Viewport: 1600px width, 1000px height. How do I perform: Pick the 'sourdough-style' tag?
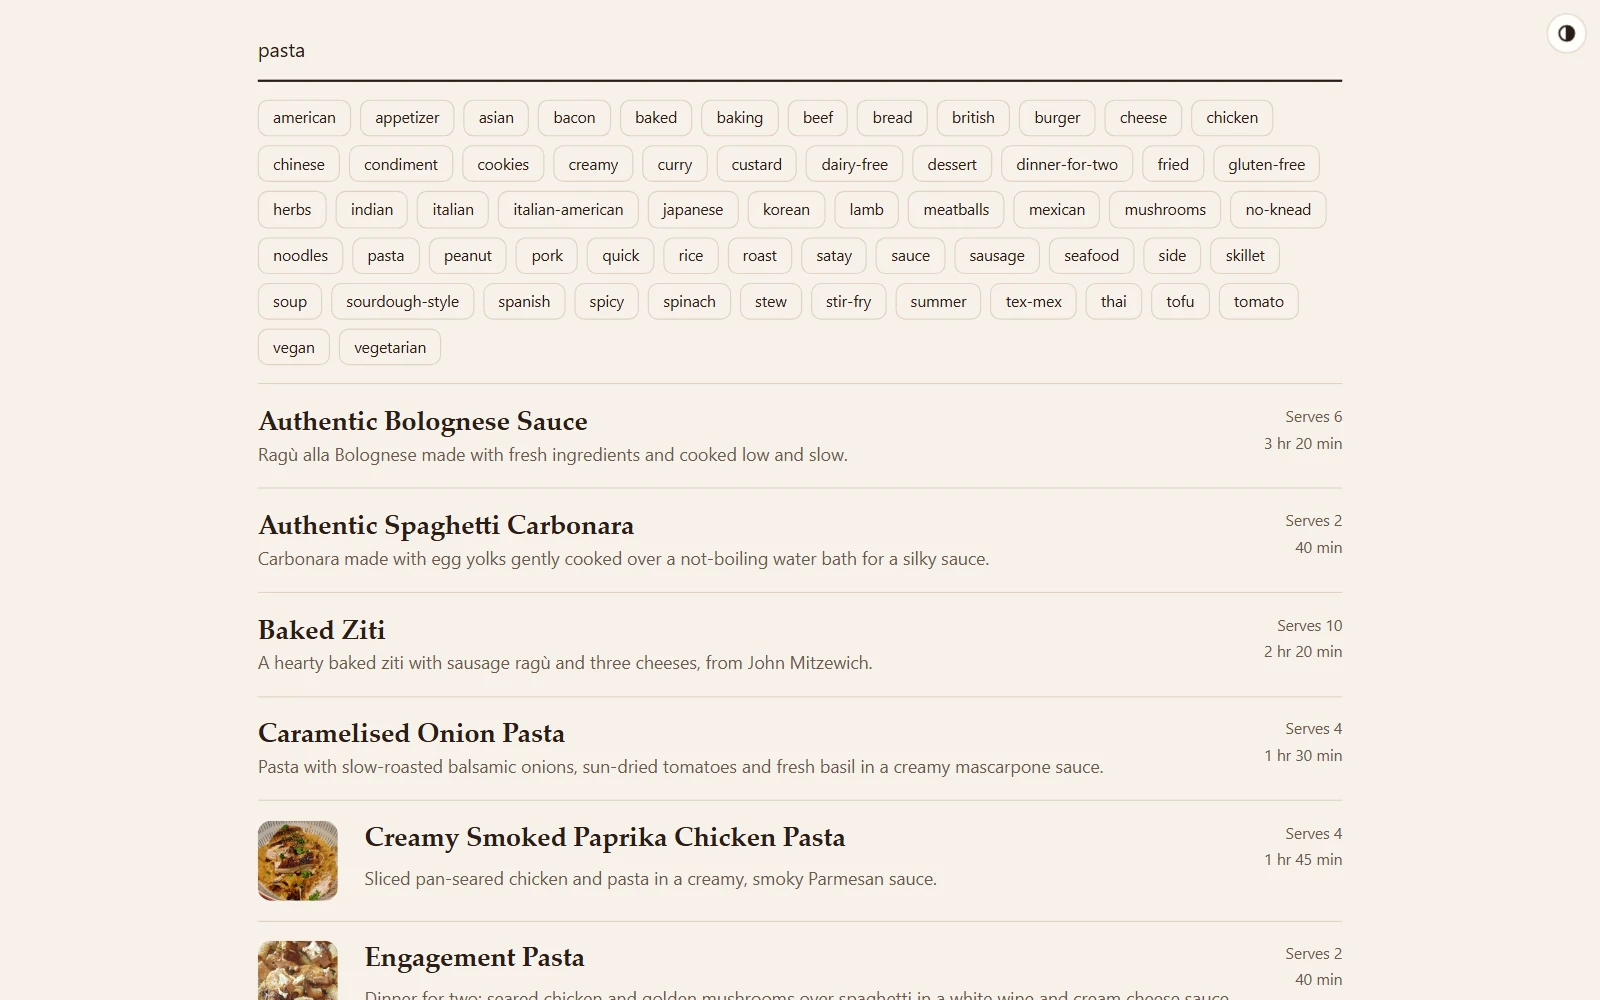[x=402, y=302]
